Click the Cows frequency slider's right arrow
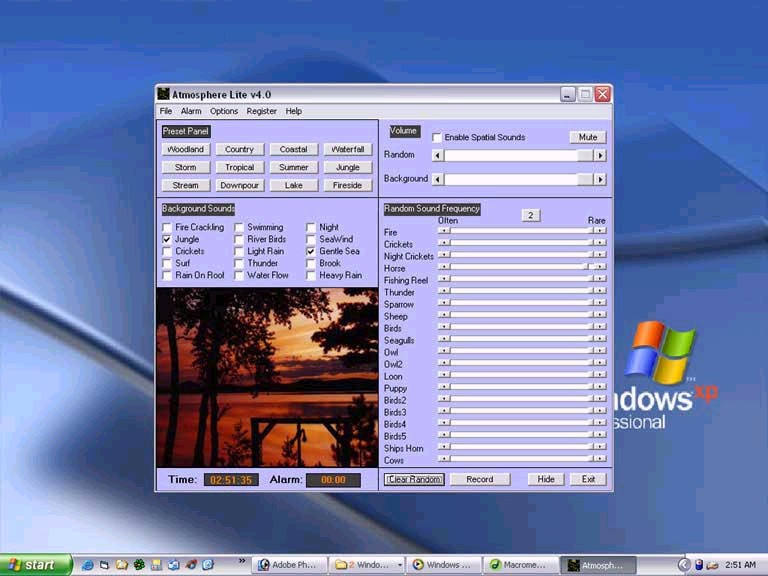Image resolution: width=768 pixels, height=576 pixels. coord(600,458)
